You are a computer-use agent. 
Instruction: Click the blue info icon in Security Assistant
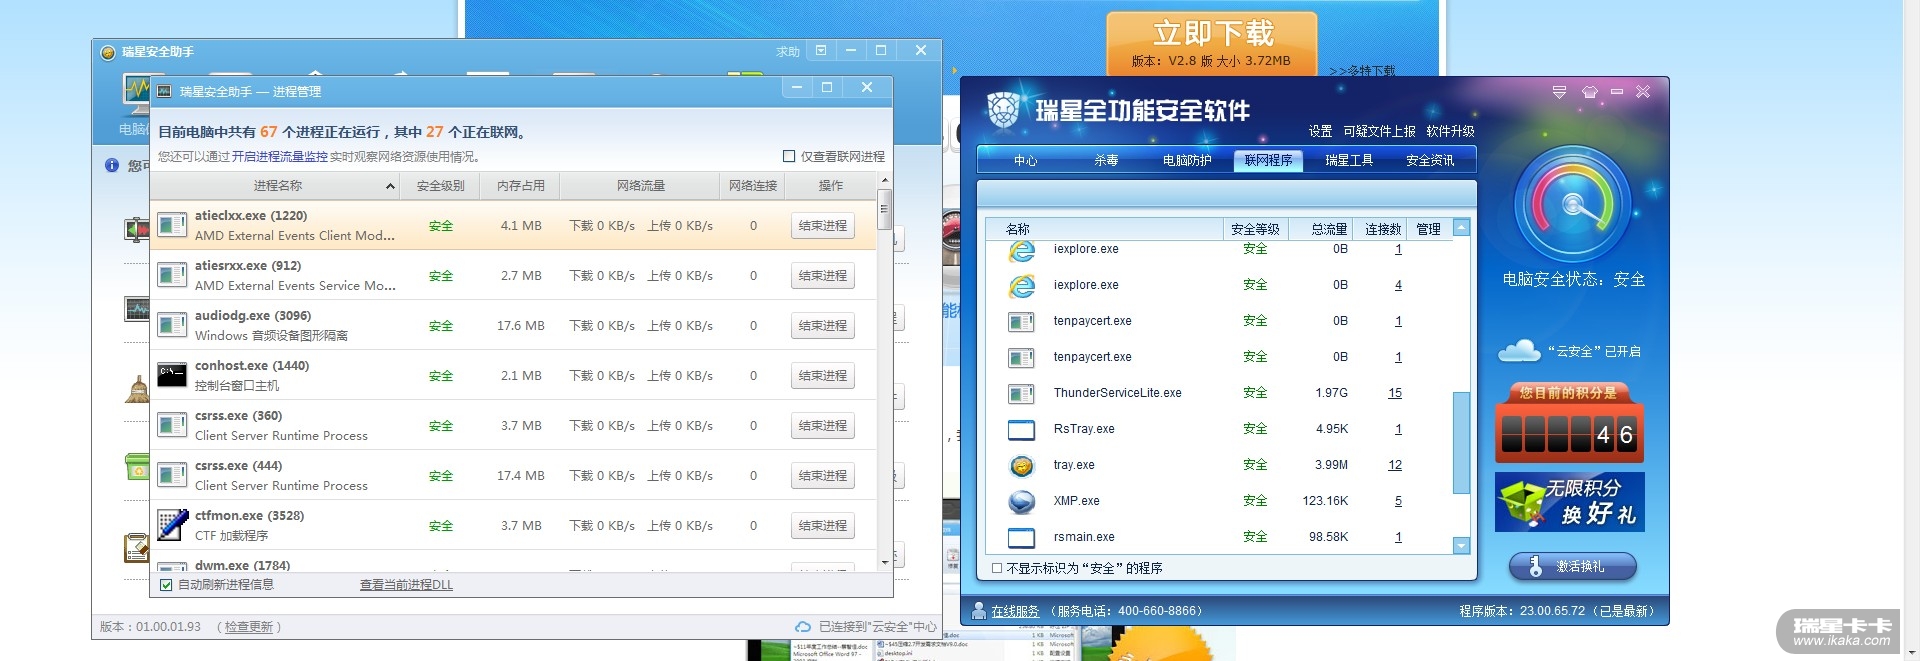click(112, 165)
